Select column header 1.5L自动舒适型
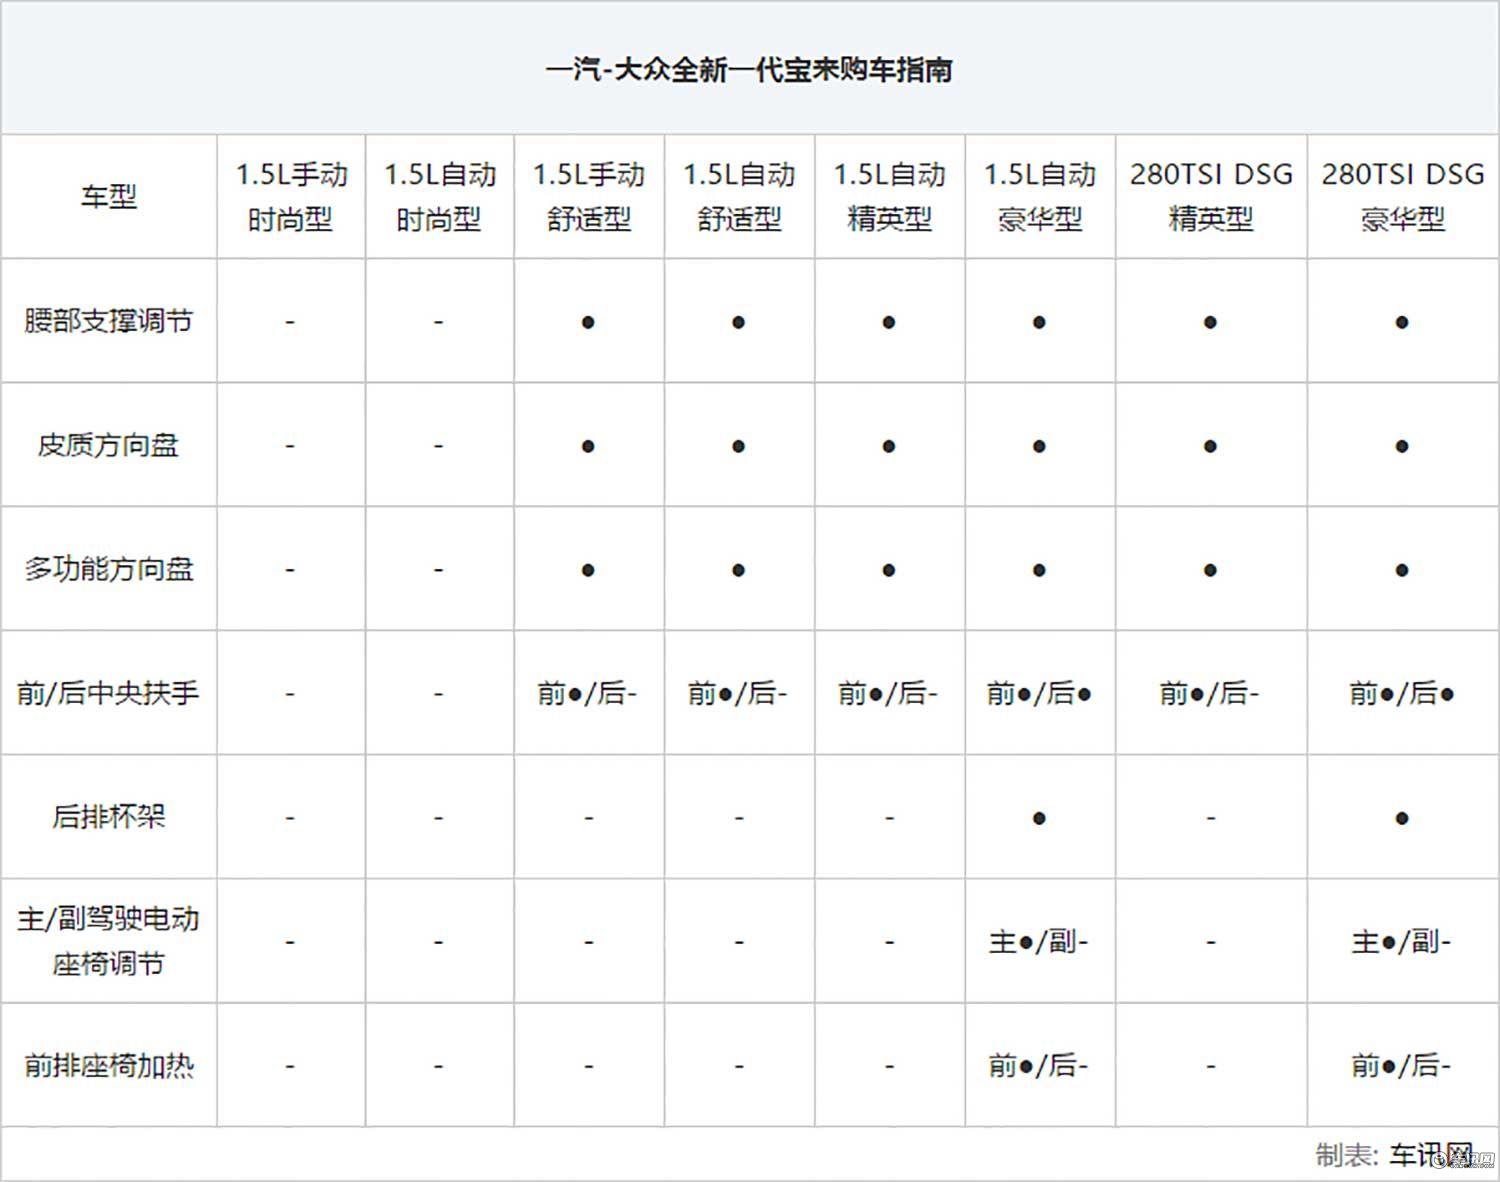 coord(739,196)
